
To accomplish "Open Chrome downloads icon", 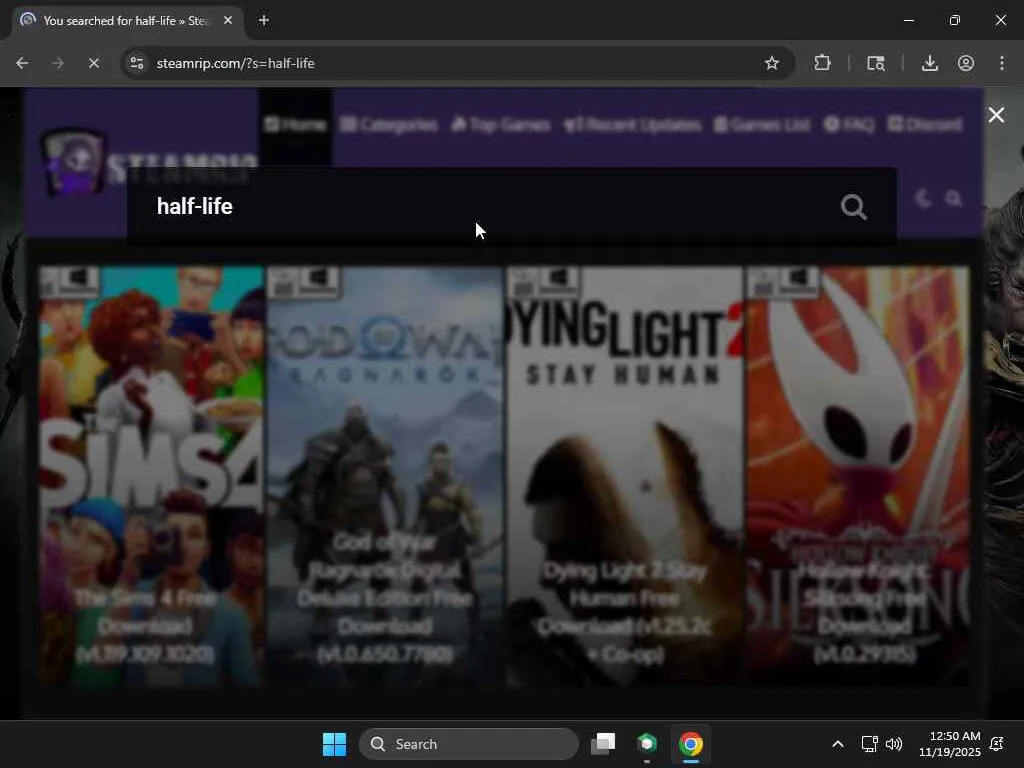I will click(929, 63).
